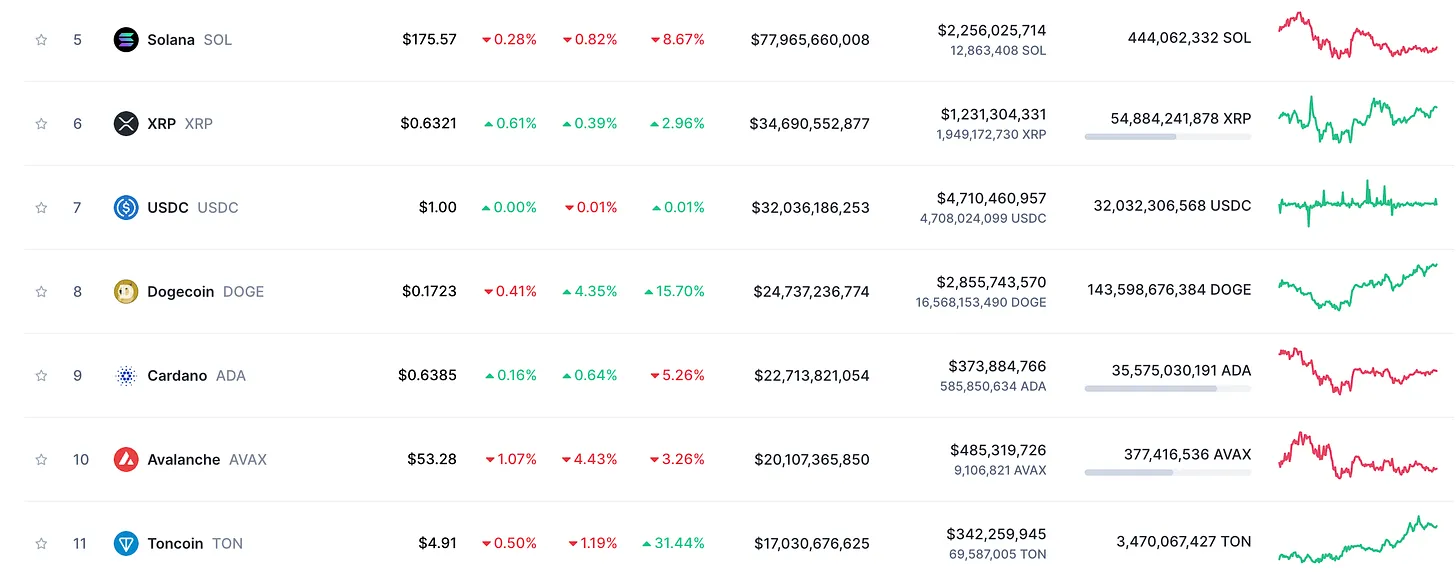The height and width of the screenshot is (580, 1456).
Task: Toggle the watchlist star for Dogecoin
Action: 41,292
